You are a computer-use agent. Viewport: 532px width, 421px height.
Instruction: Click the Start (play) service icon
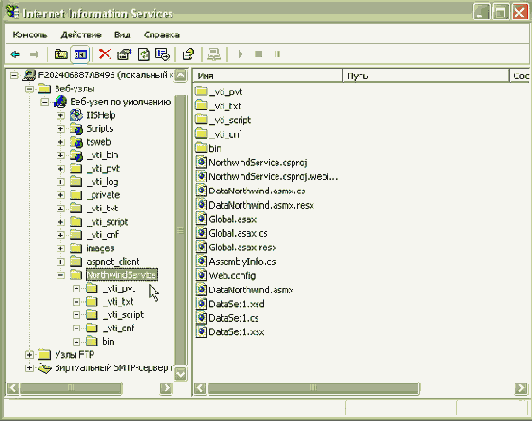pyautogui.click(x=240, y=54)
